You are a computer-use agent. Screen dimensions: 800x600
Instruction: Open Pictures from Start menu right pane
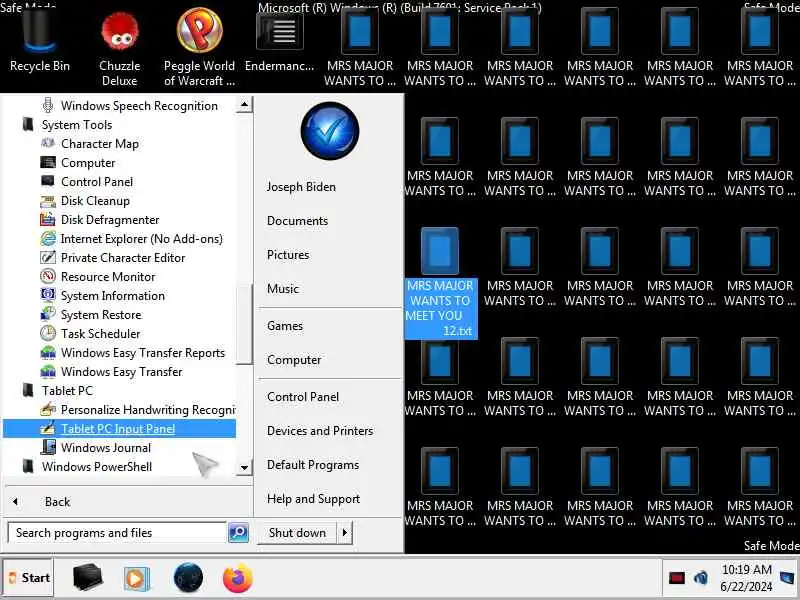[288, 255]
